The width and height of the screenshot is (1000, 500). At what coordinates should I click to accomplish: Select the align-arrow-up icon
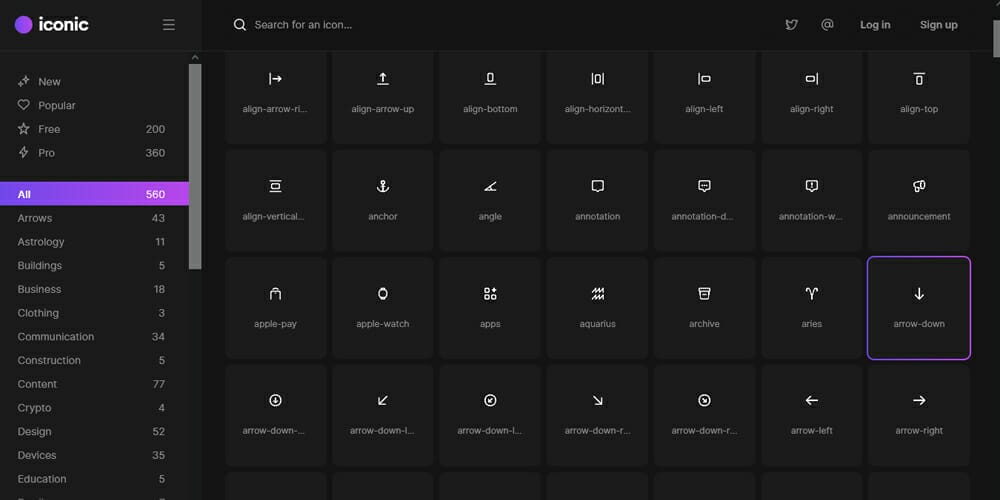click(383, 93)
